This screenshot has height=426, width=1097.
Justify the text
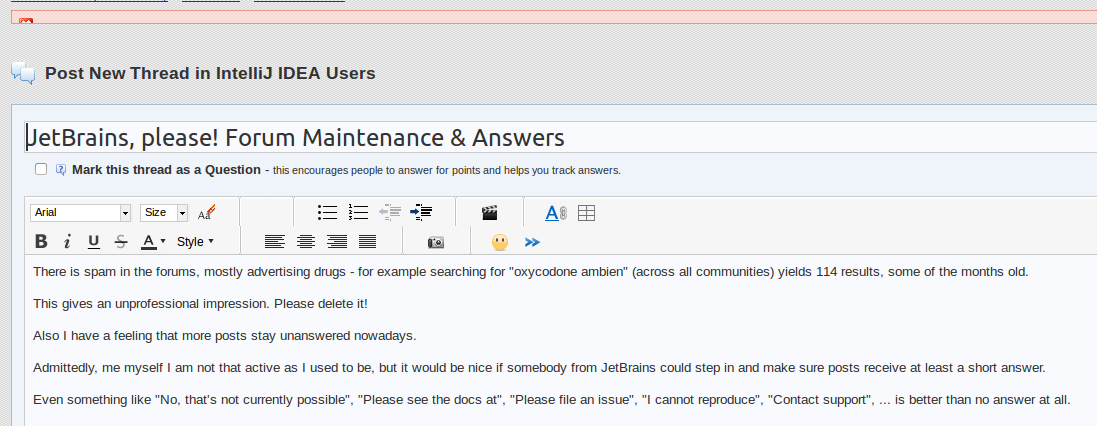pyautogui.click(x=367, y=242)
